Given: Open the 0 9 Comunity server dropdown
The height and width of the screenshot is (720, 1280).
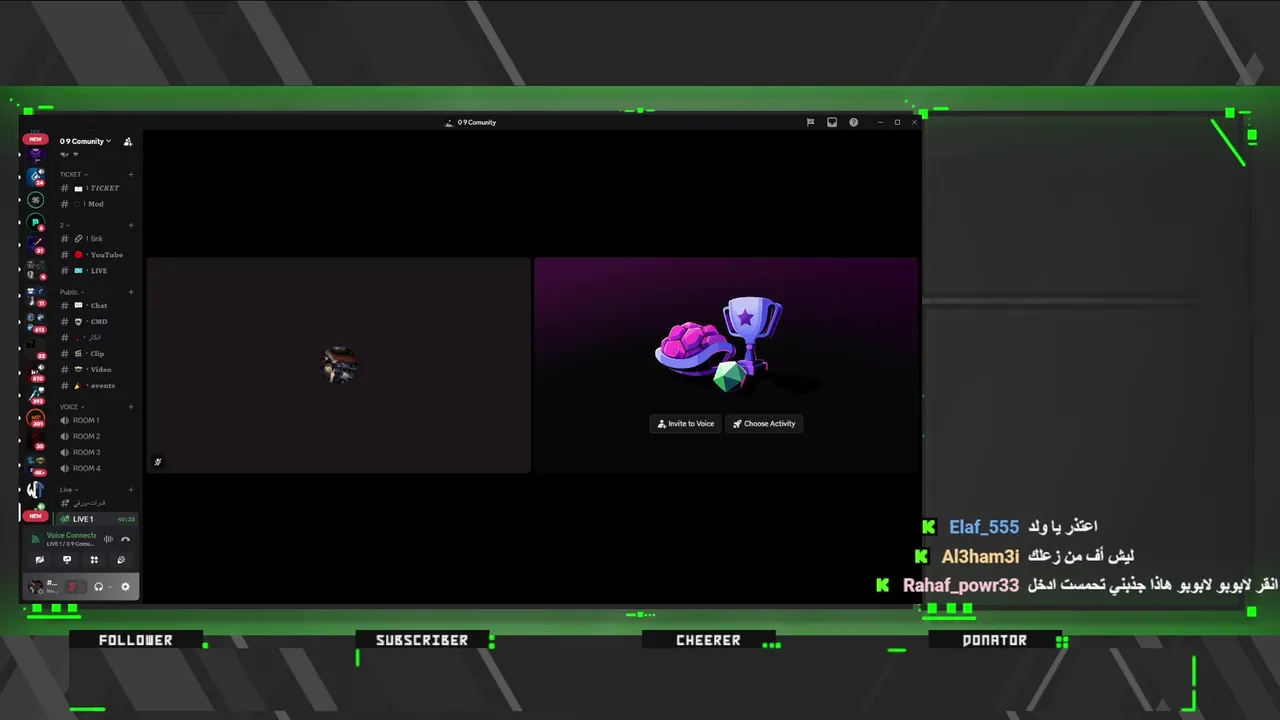Looking at the screenshot, I should (x=85, y=142).
